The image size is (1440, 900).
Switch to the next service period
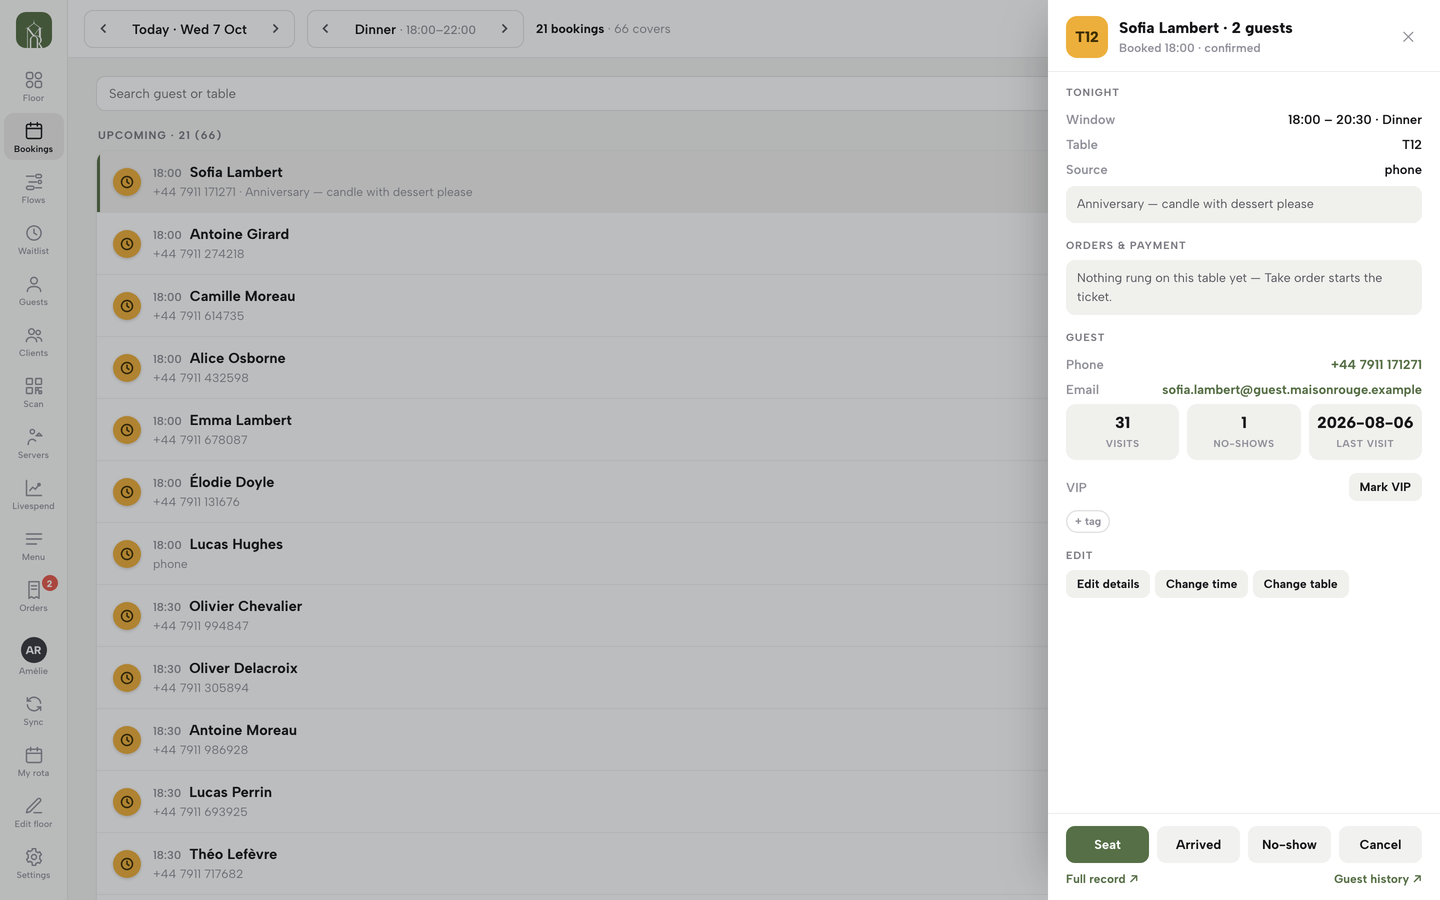(505, 29)
